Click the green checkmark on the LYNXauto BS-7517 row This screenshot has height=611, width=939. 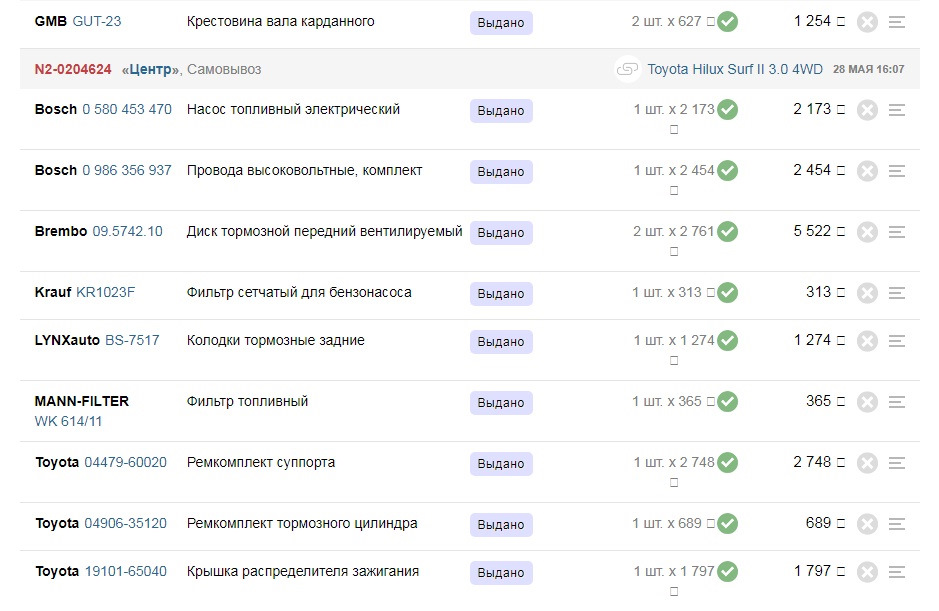point(728,341)
